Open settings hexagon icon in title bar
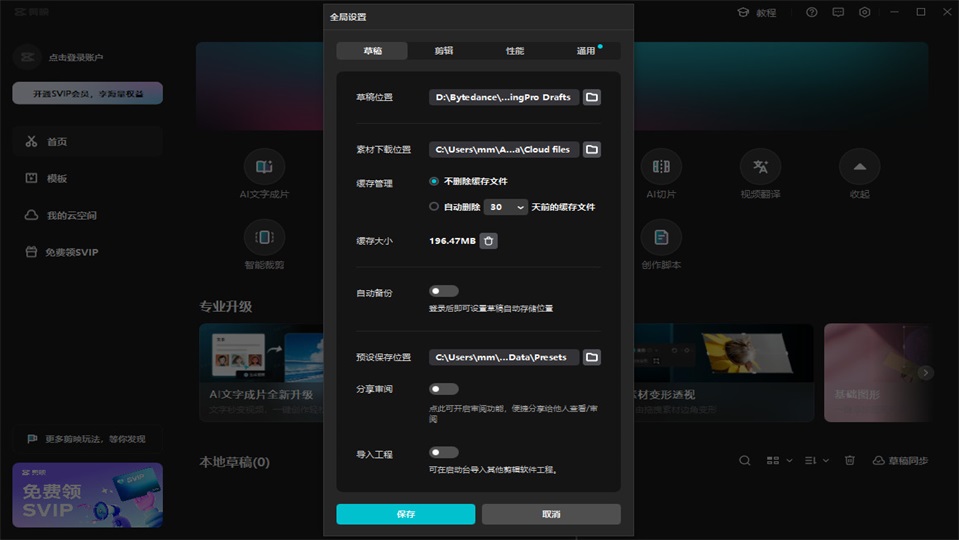 click(x=864, y=12)
